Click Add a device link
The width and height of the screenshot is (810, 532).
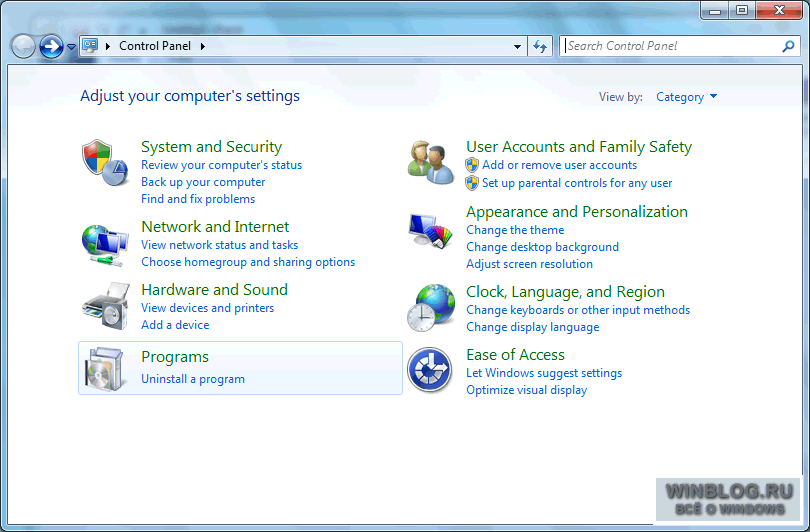(175, 325)
